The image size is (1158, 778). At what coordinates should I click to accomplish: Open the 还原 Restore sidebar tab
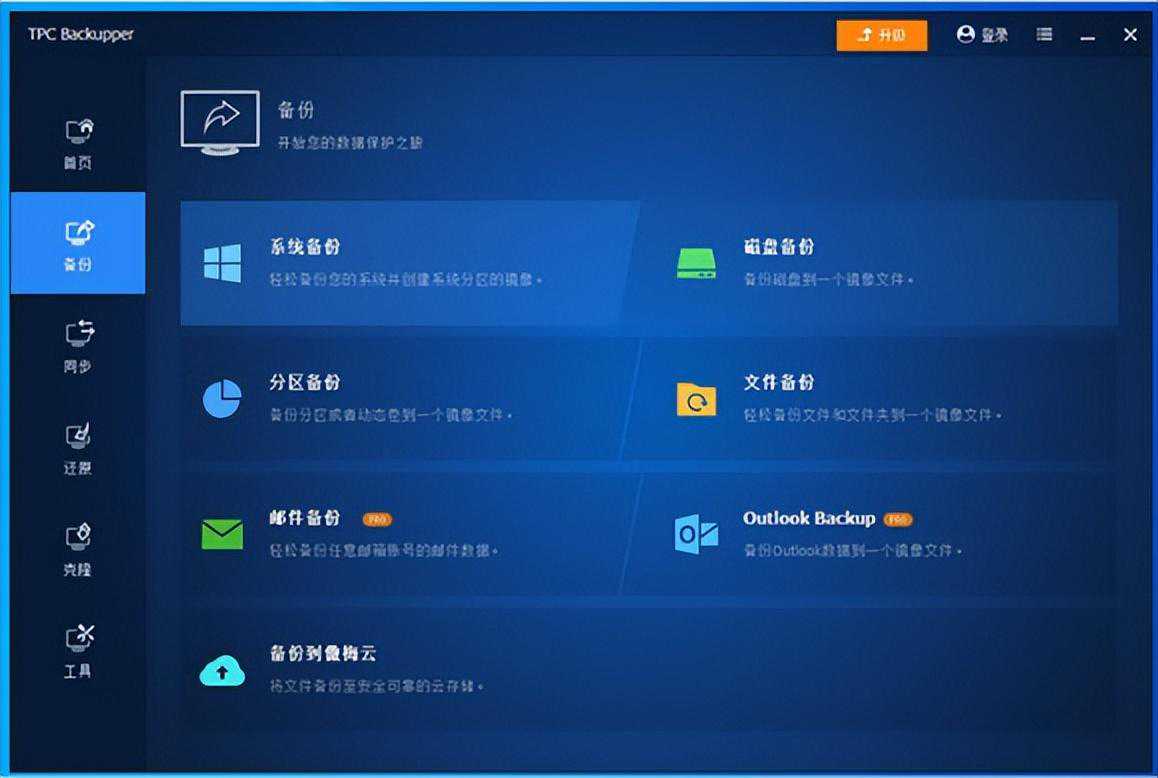tap(78, 448)
